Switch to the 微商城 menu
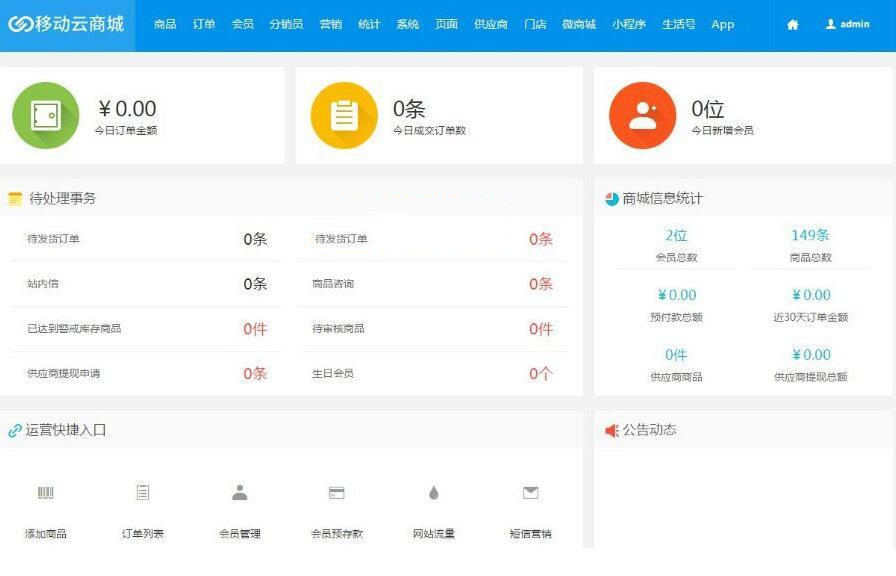The image size is (896, 576). (x=579, y=25)
